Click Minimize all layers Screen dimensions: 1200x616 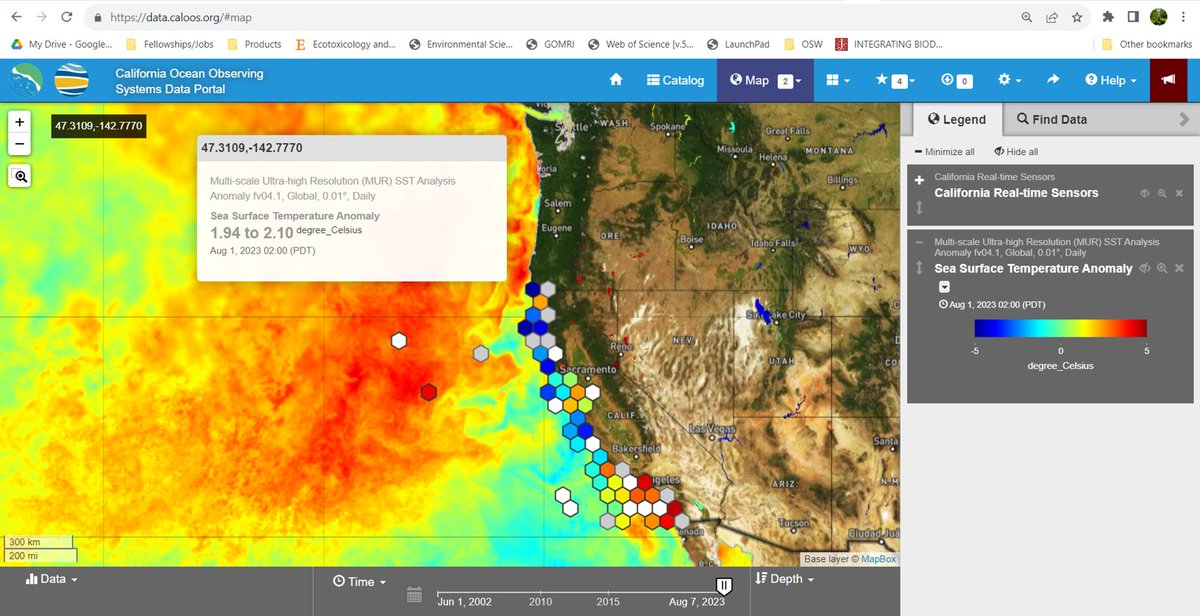[x=944, y=152]
